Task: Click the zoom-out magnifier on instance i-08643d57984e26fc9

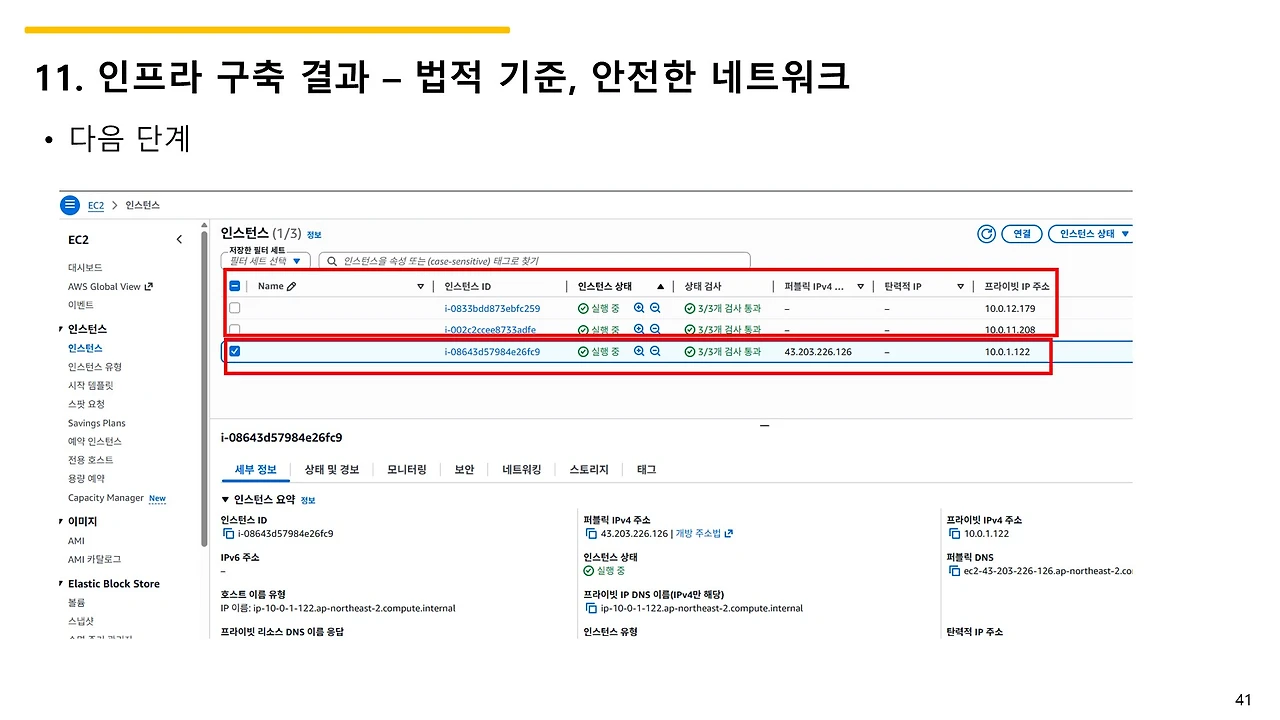Action: click(x=653, y=351)
